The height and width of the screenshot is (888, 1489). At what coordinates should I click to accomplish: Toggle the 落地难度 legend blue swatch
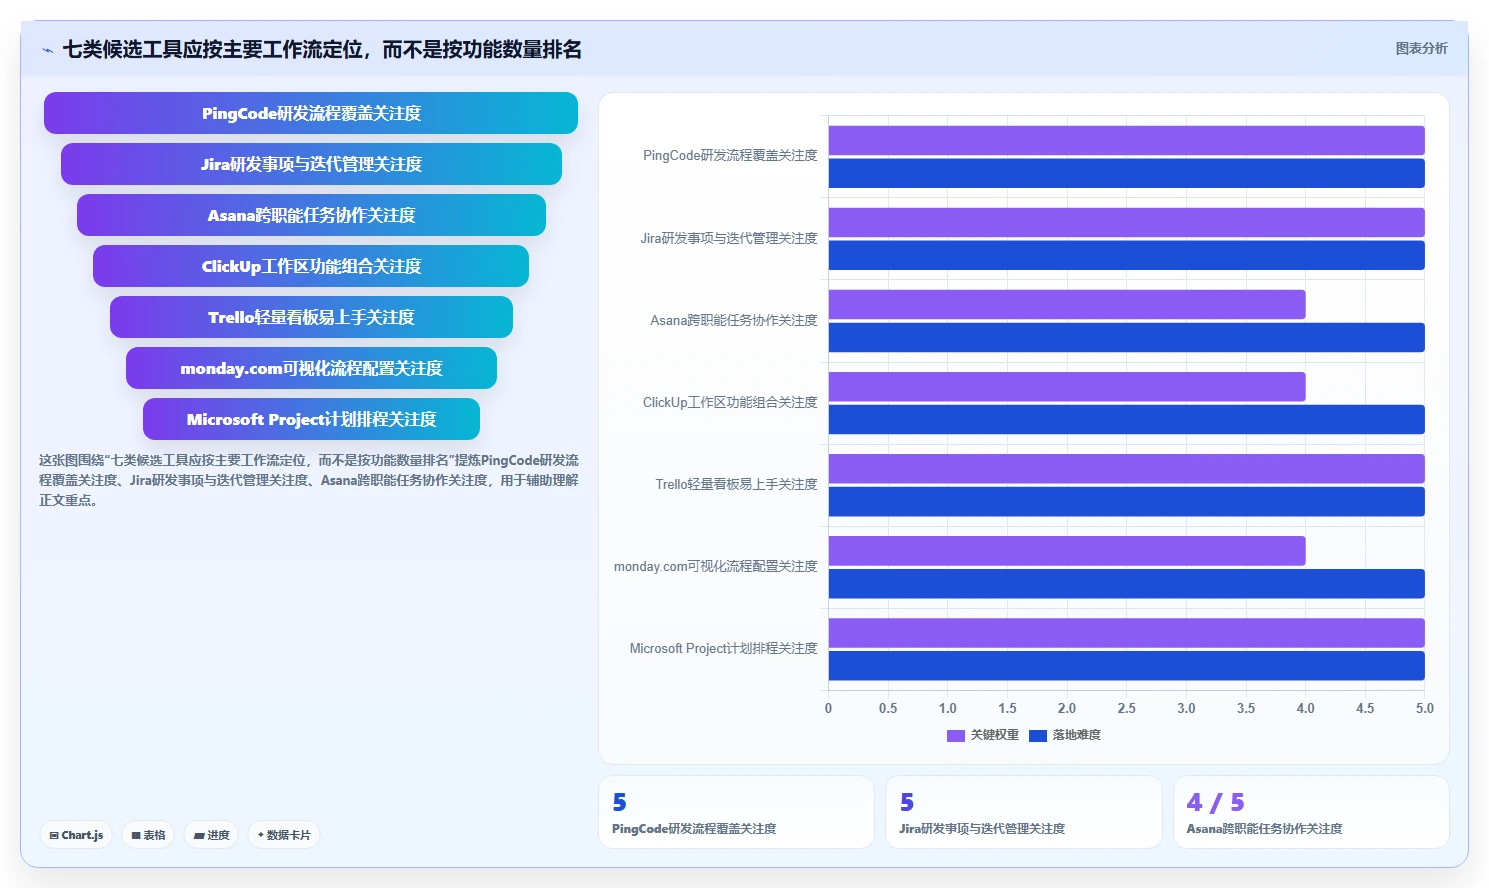point(1037,735)
